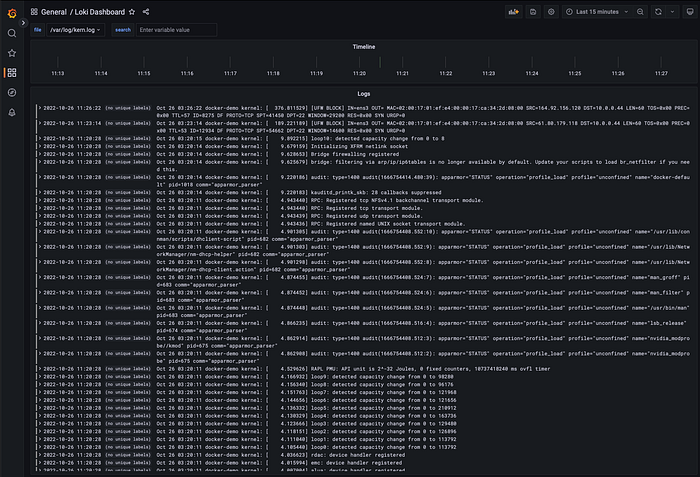Open the Last 15 minutes time picker

point(597,12)
